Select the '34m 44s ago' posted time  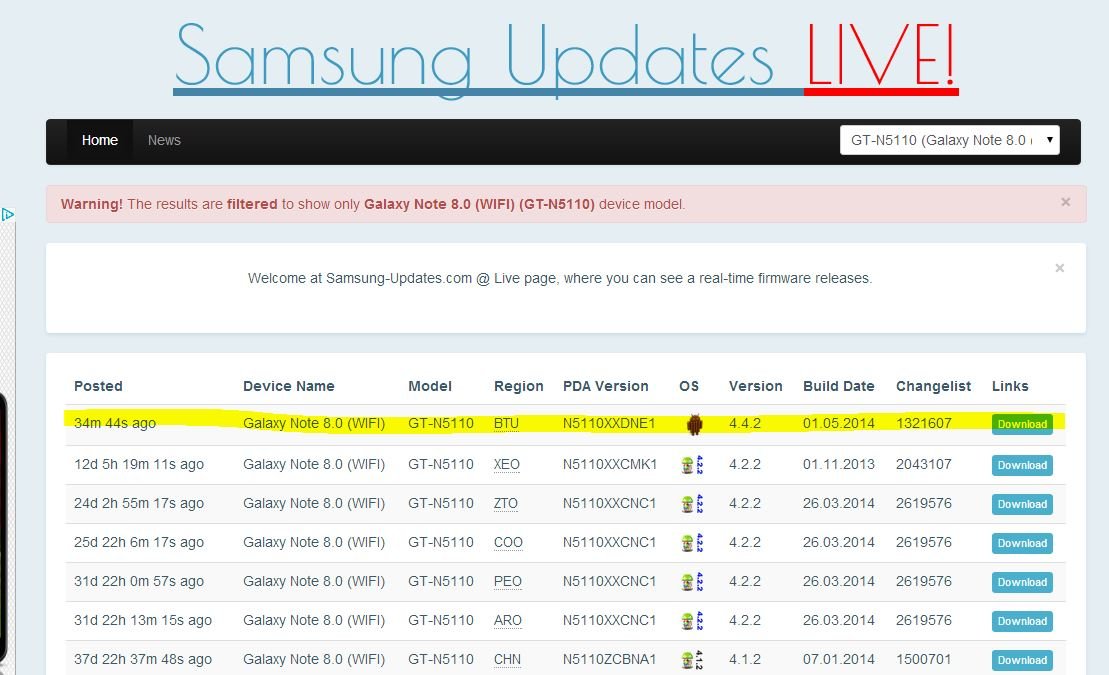pyautogui.click(x=115, y=423)
